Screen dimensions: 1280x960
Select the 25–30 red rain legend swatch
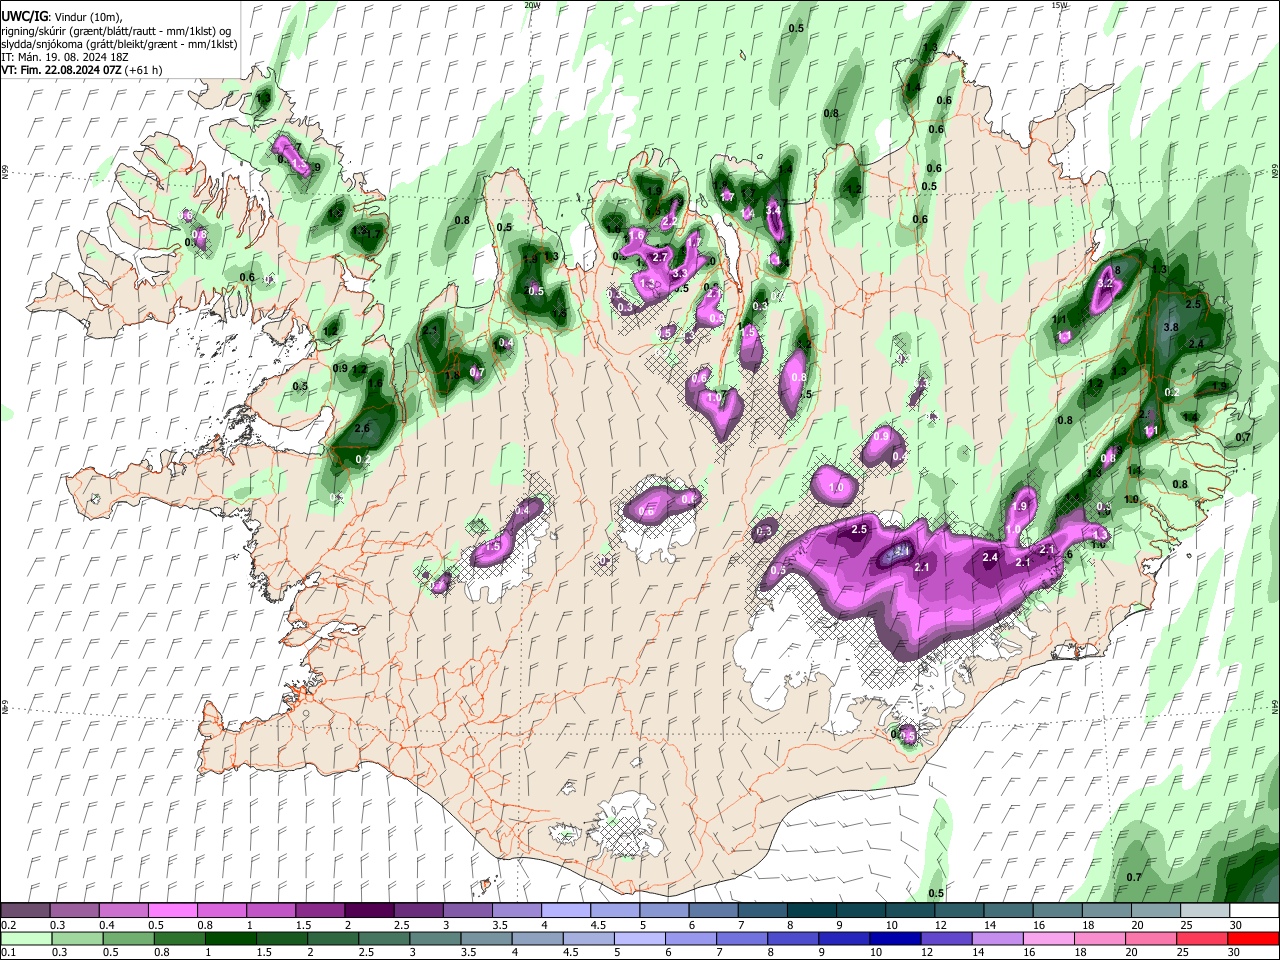[x=1203, y=939]
